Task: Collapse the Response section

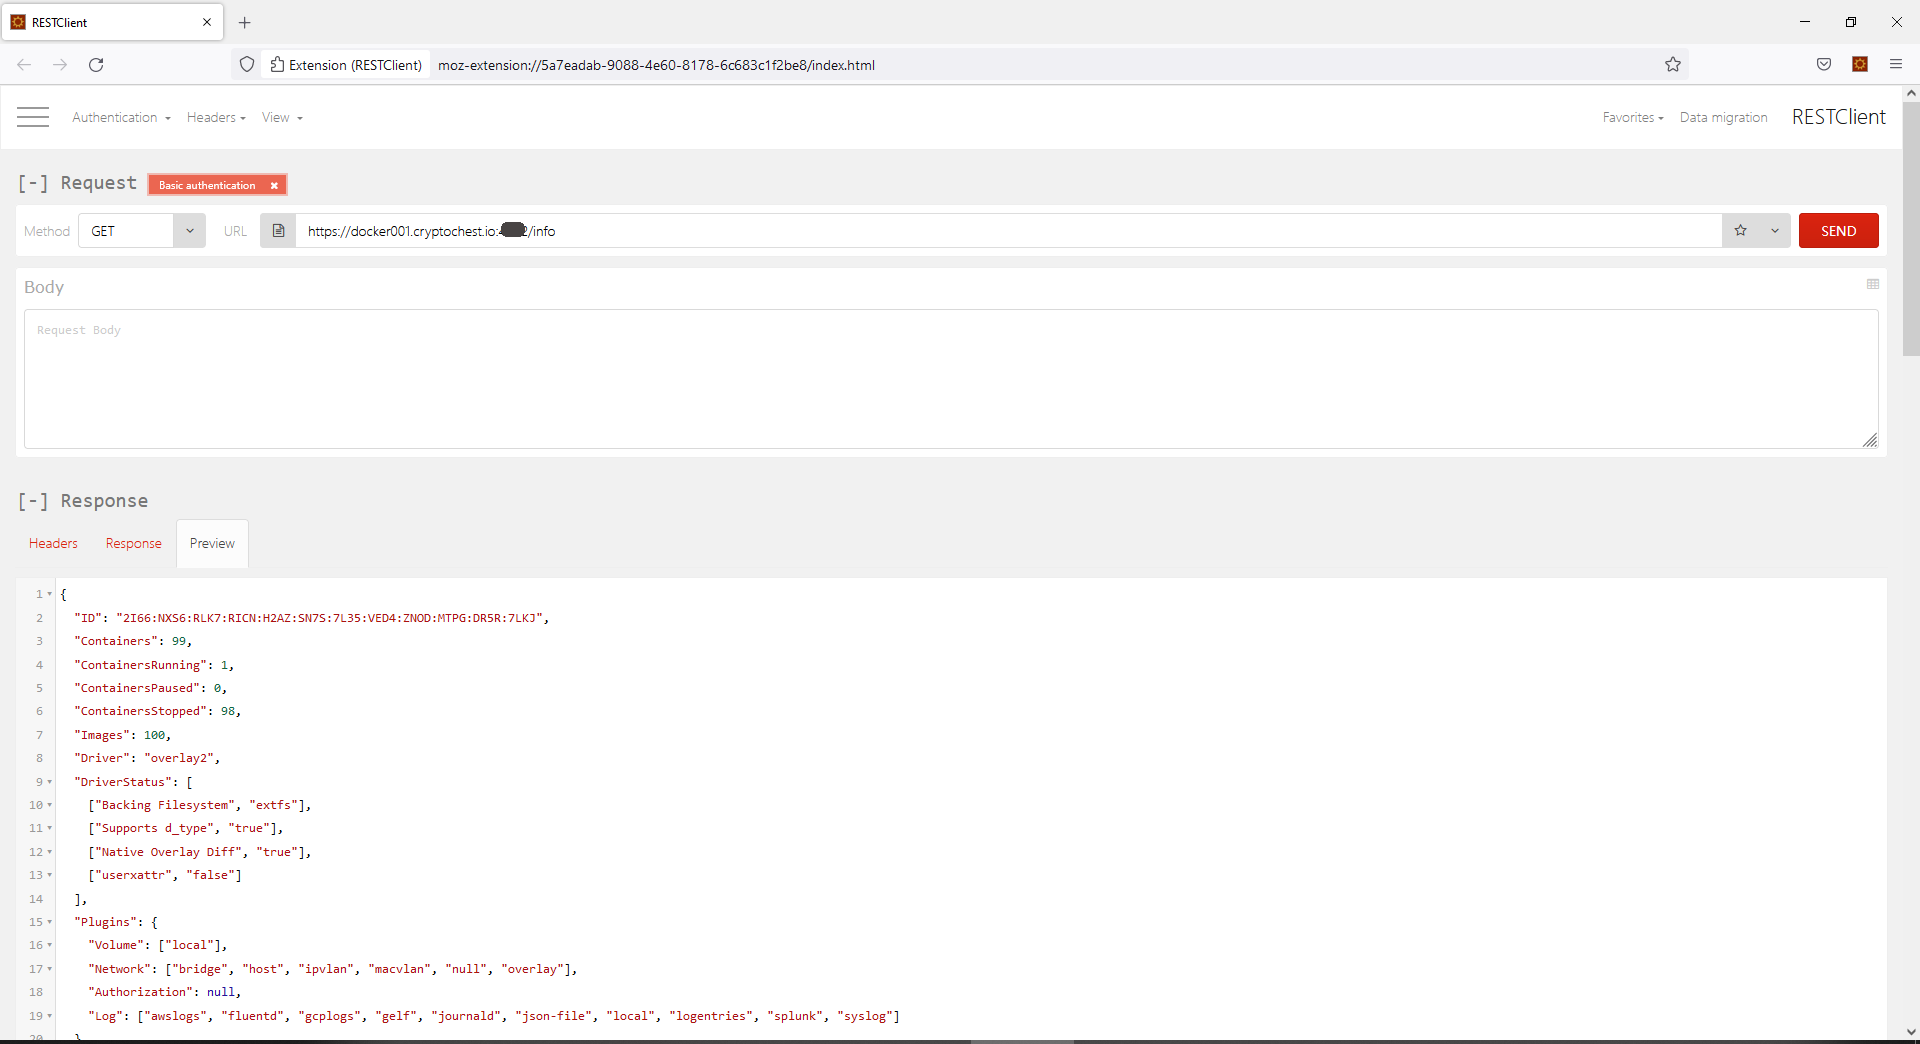Action: pyautogui.click(x=33, y=501)
